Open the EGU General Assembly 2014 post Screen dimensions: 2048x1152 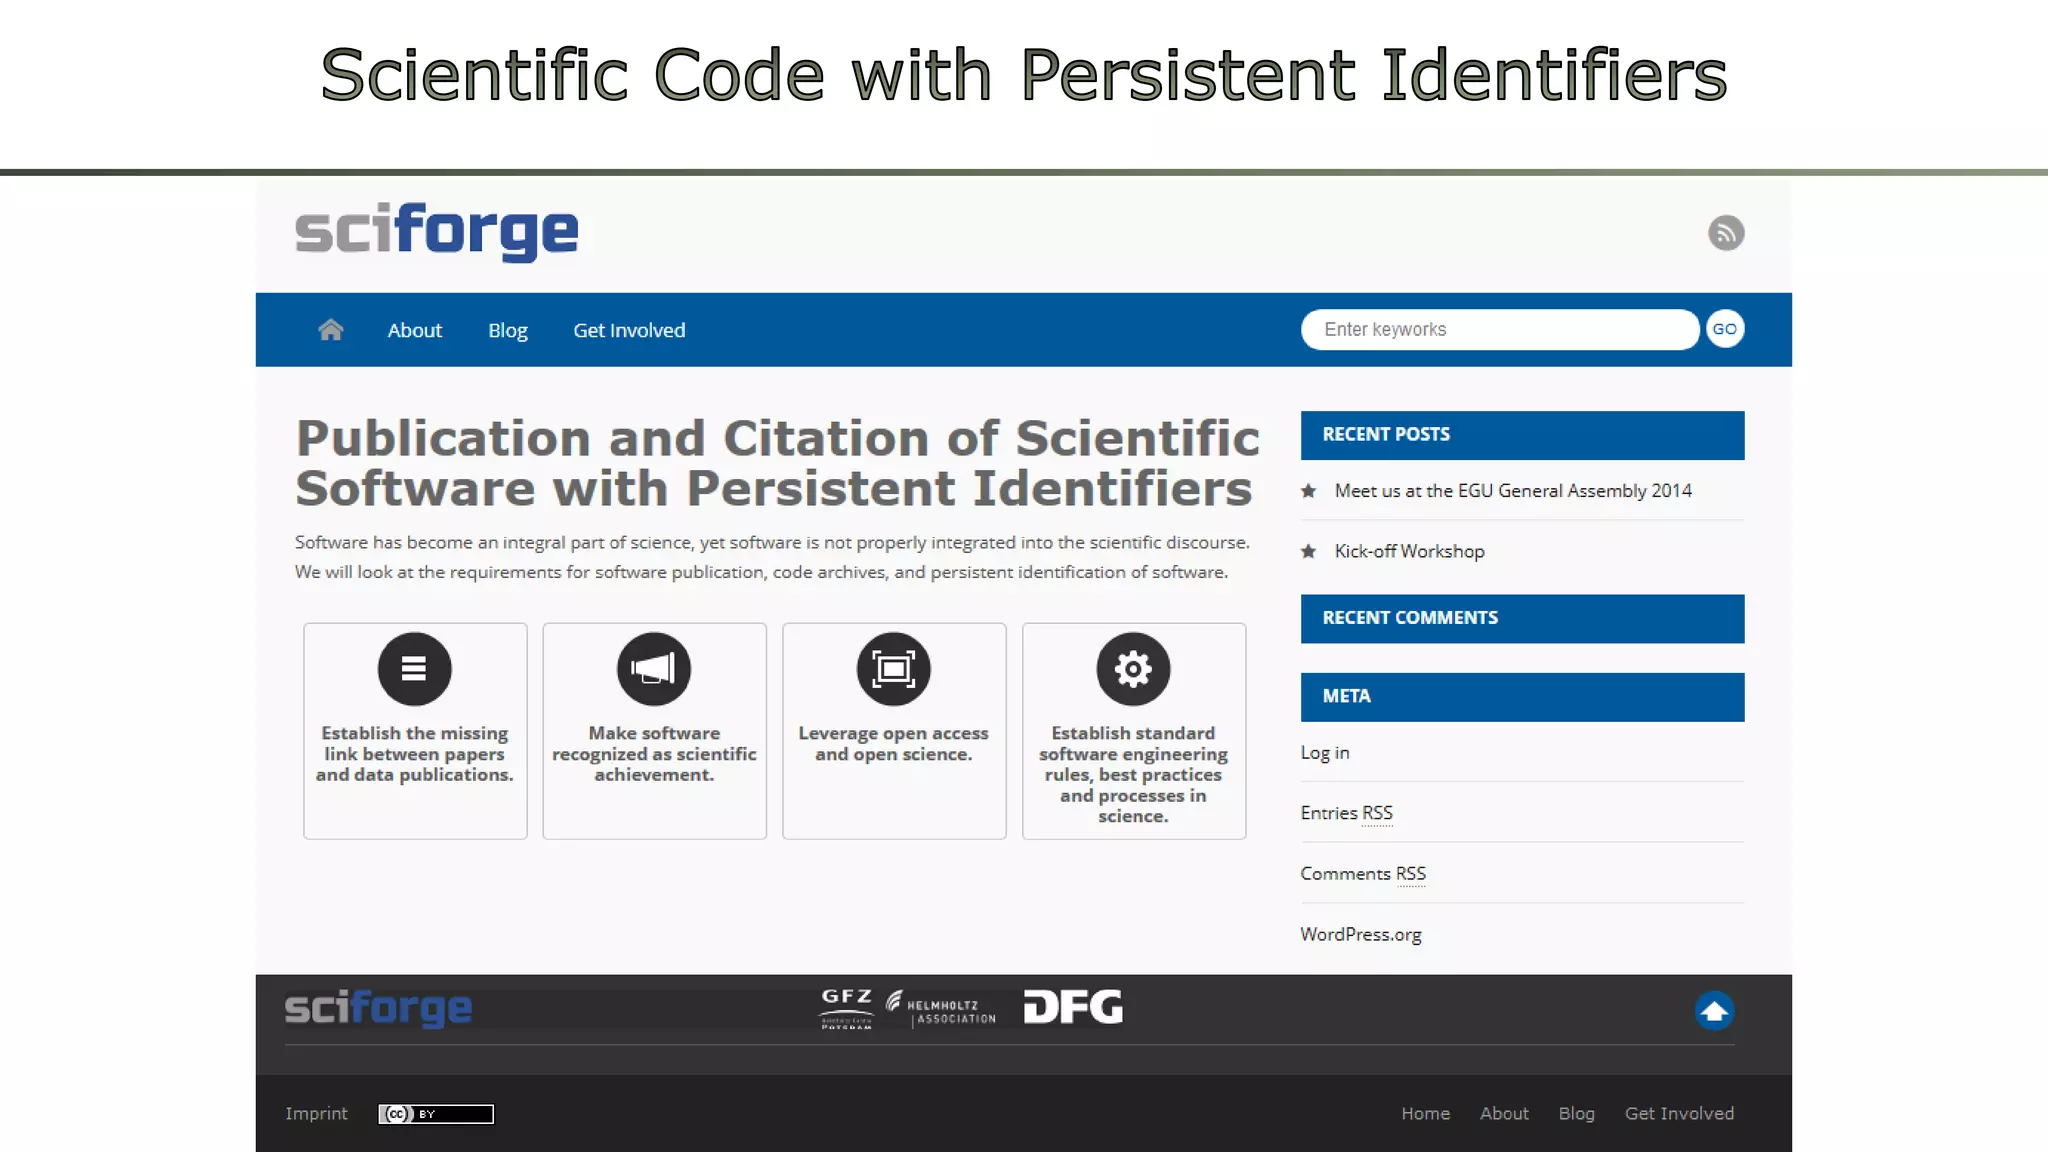click(1512, 491)
